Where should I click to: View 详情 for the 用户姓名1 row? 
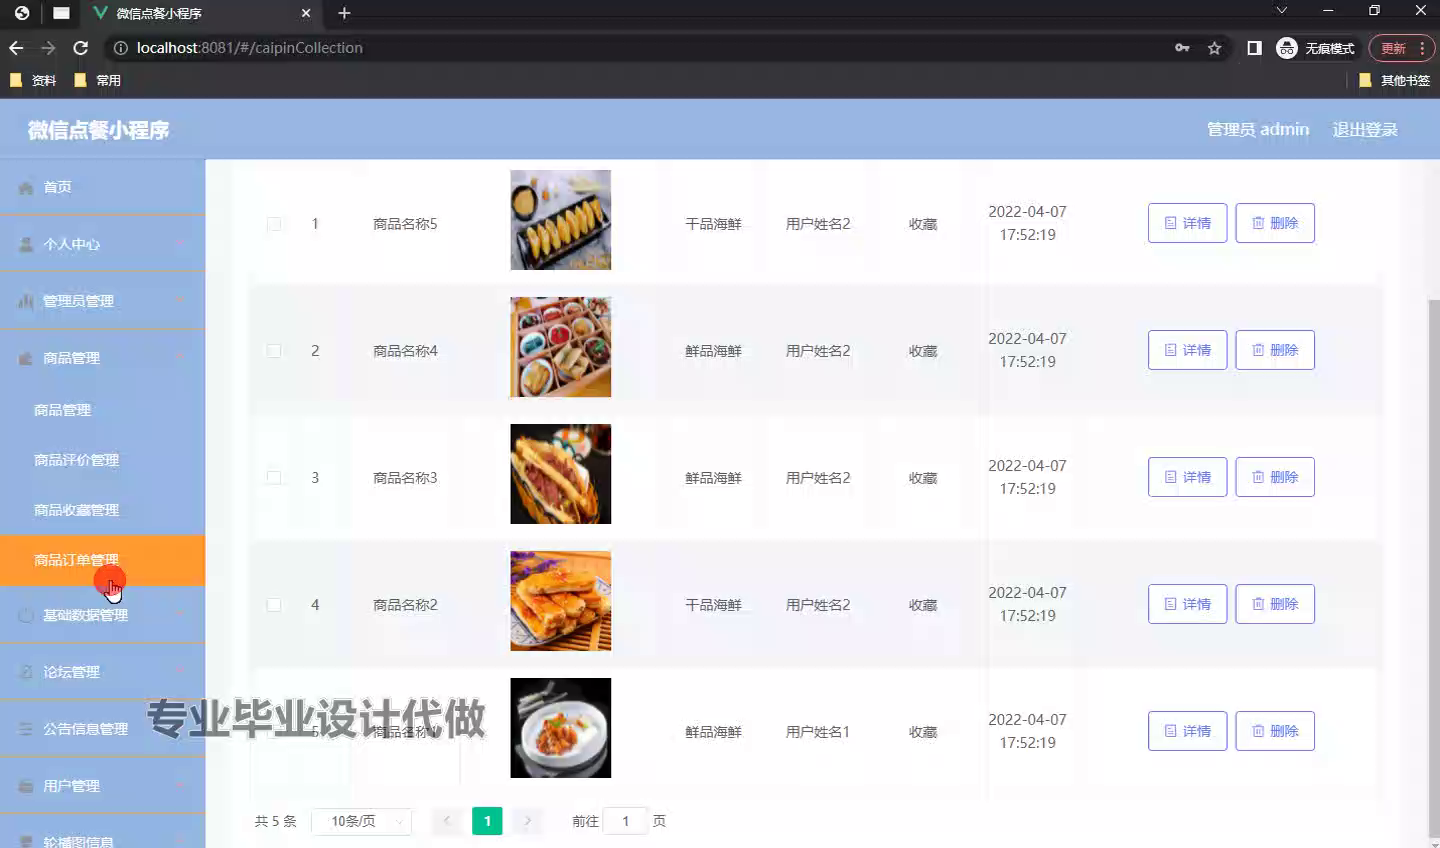(1187, 731)
